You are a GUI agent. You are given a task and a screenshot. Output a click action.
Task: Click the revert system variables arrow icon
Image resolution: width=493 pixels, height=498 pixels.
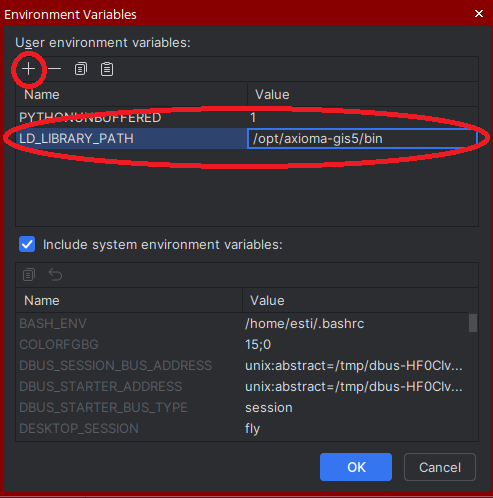(55, 275)
